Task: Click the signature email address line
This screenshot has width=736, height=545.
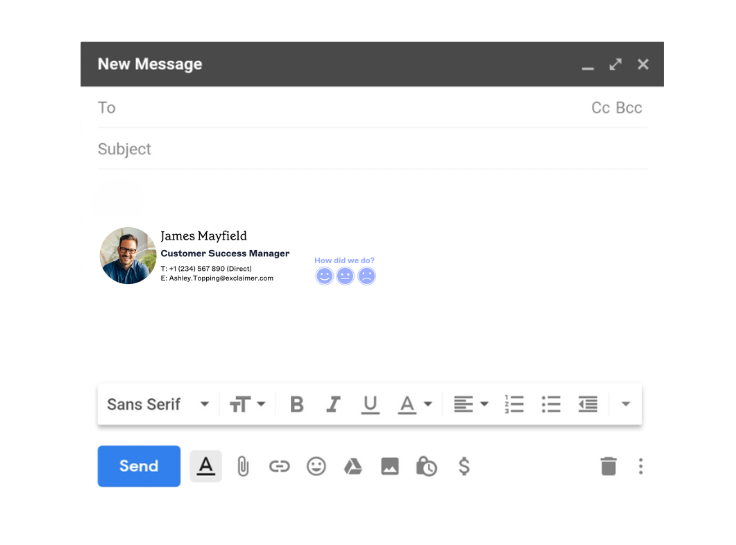Action: point(217,278)
